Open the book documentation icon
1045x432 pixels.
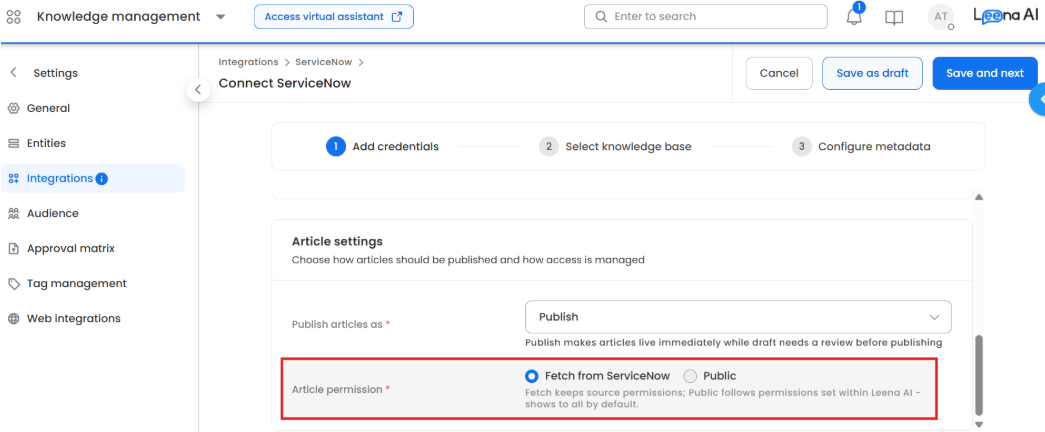894,17
